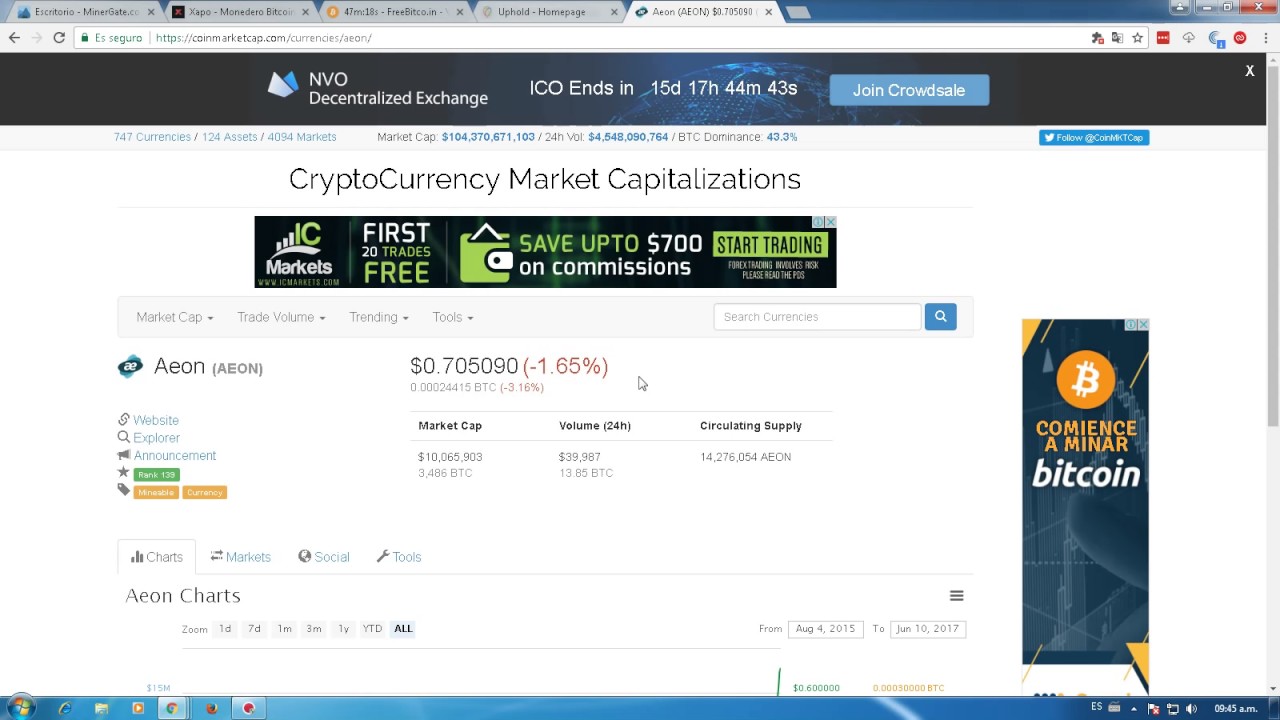Switch to the Uphold - Homepage tab
1280x720 pixels.
(x=551, y=12)
